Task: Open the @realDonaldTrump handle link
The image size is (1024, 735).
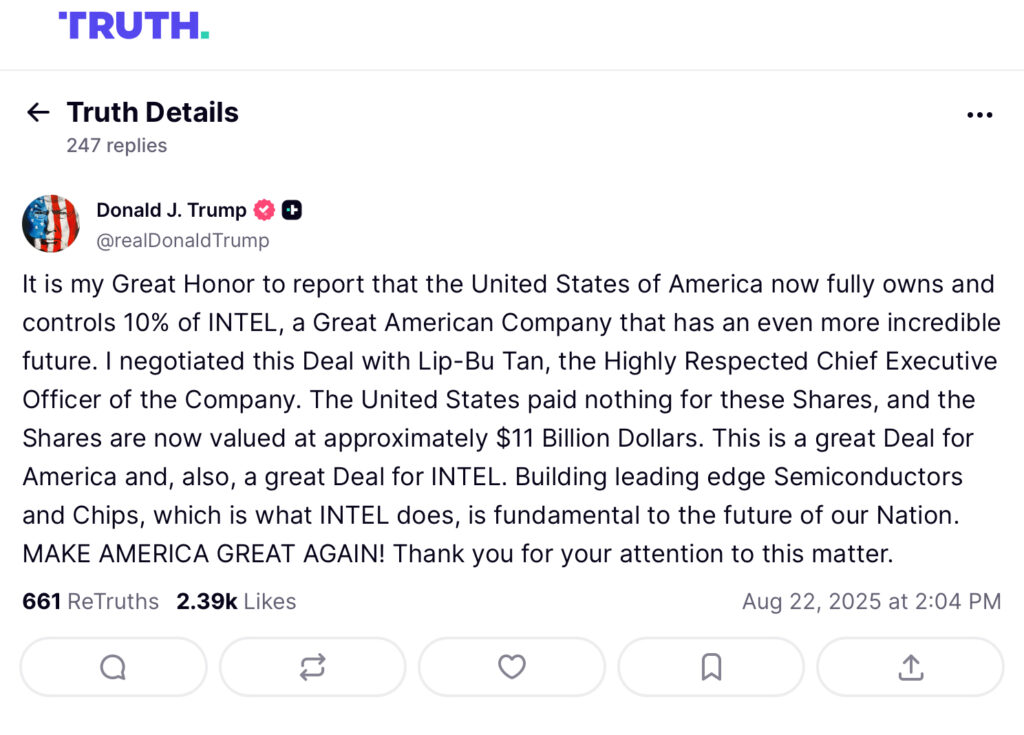Action: pyautogui.click(x=183, y=240)
